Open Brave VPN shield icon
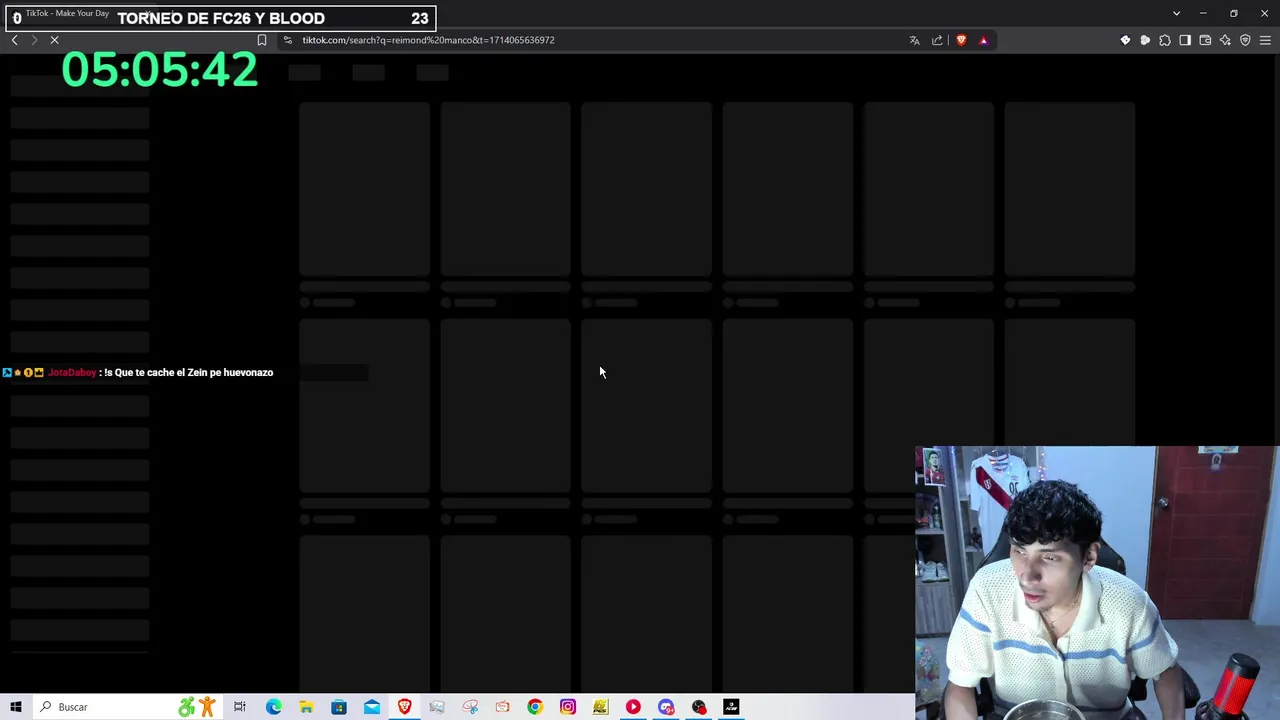Screen dimensions: 1280x720 pyautogui.click(x=1245, y=40)
